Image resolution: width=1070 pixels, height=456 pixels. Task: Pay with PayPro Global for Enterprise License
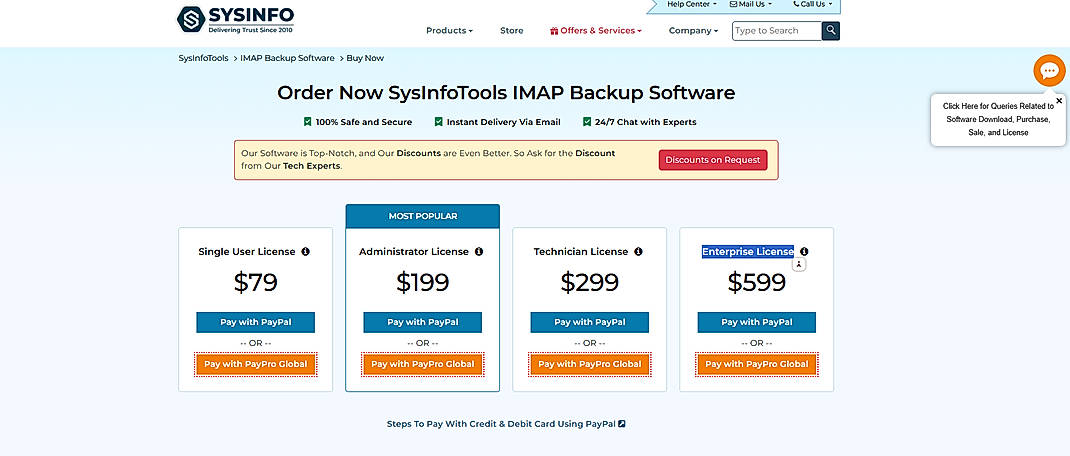[x=757, y=364]
